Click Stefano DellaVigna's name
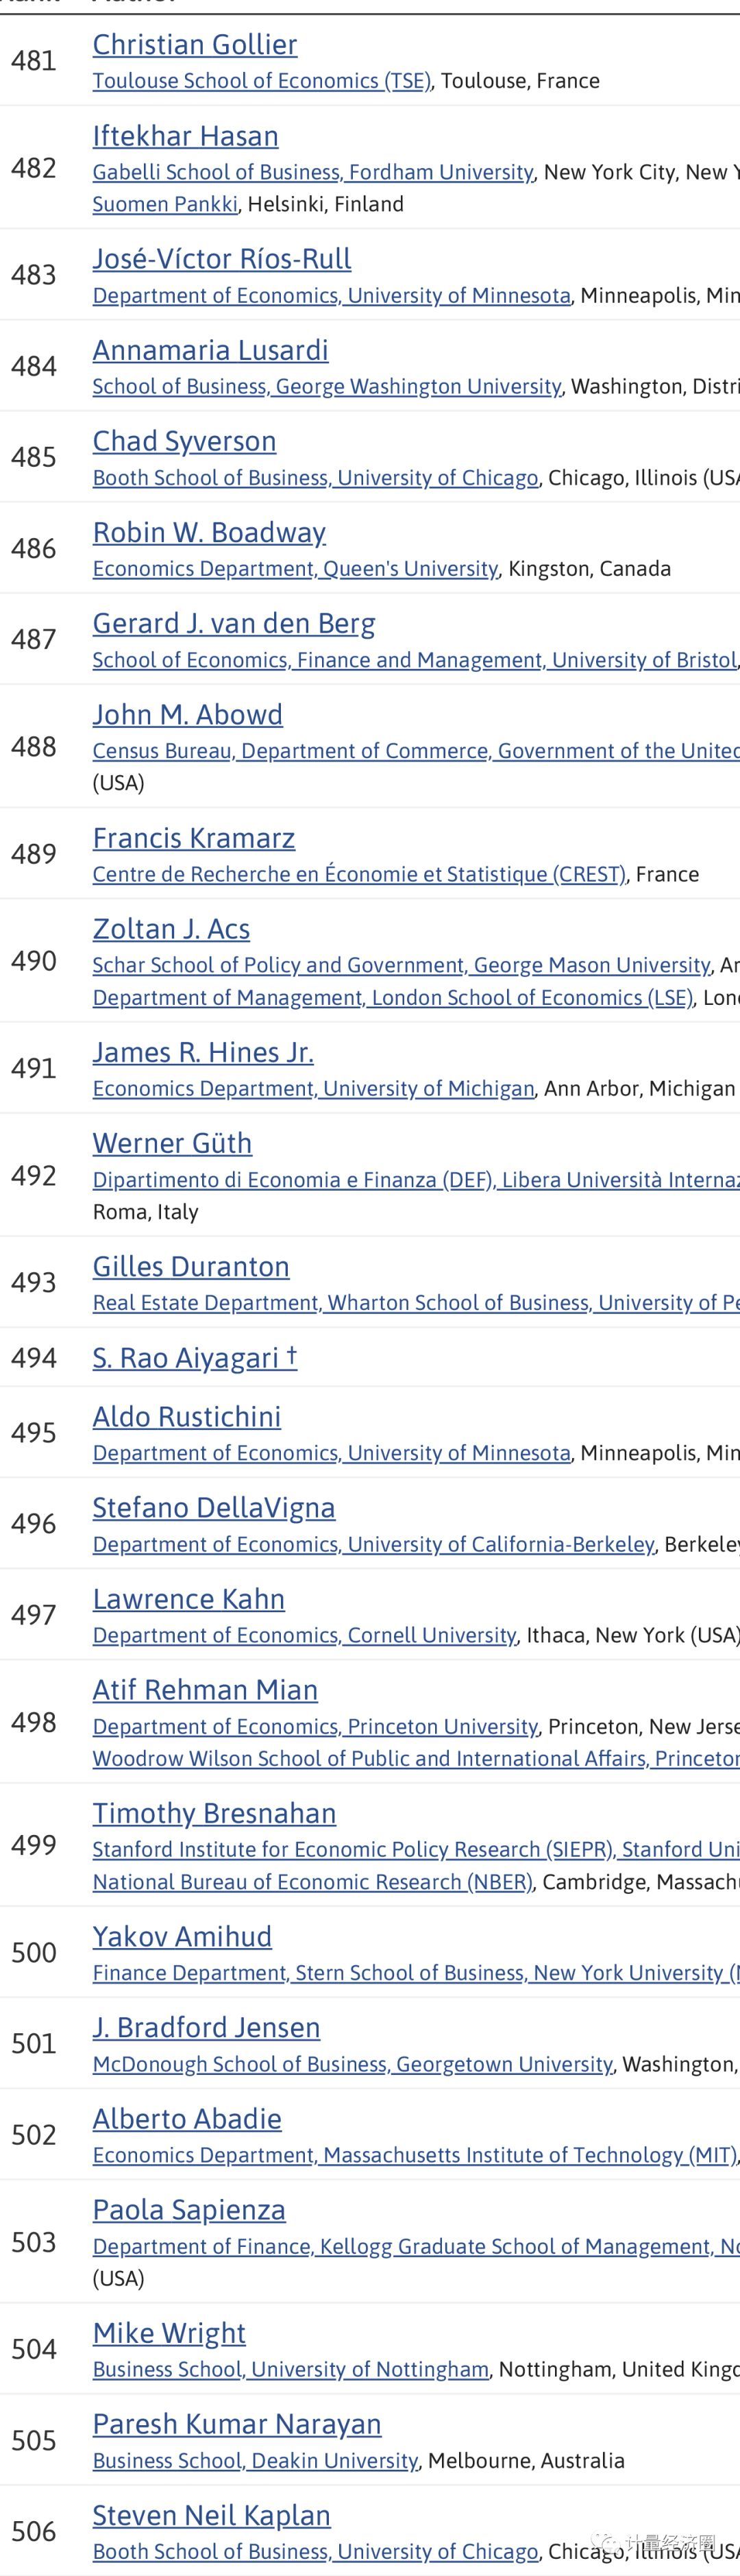The image size is (740, 2576). pos(214,1508)
